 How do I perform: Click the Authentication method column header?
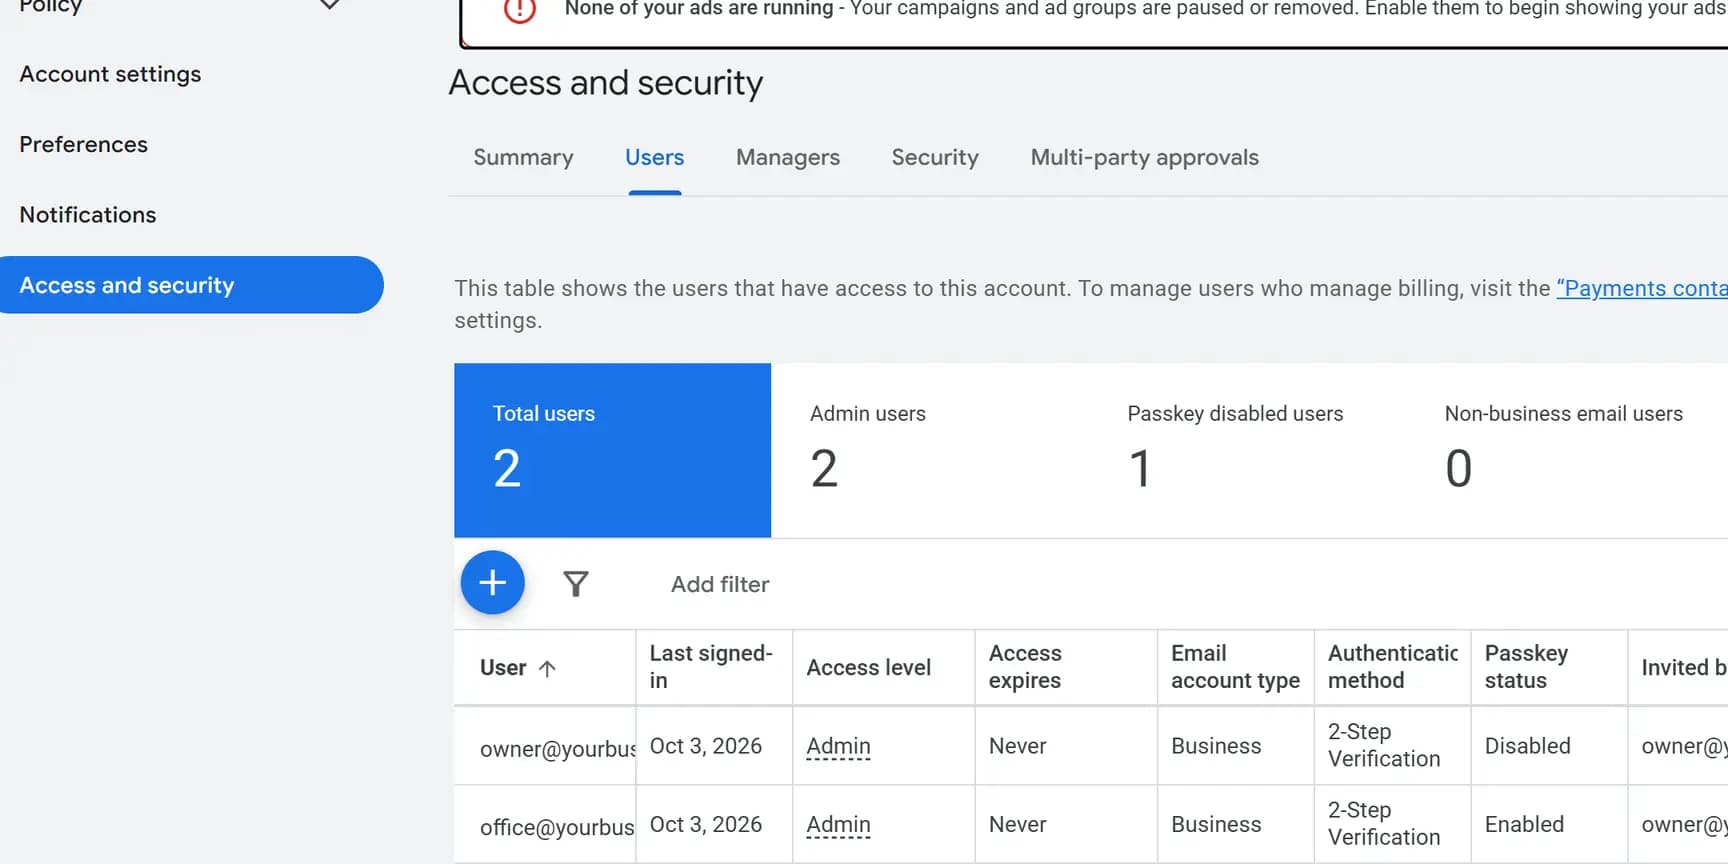1392,667
